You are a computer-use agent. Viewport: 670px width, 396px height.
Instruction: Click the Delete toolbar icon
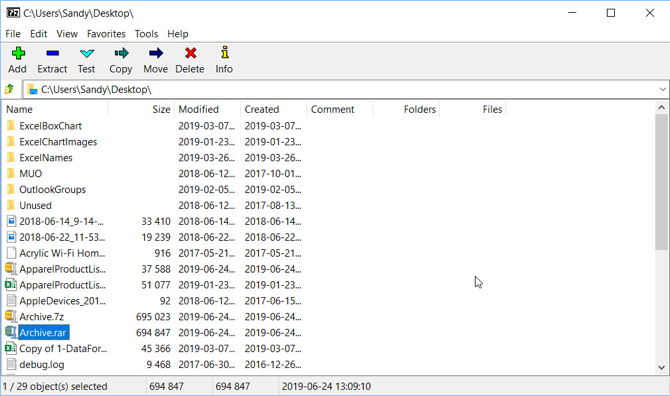(x=190, y=53)
